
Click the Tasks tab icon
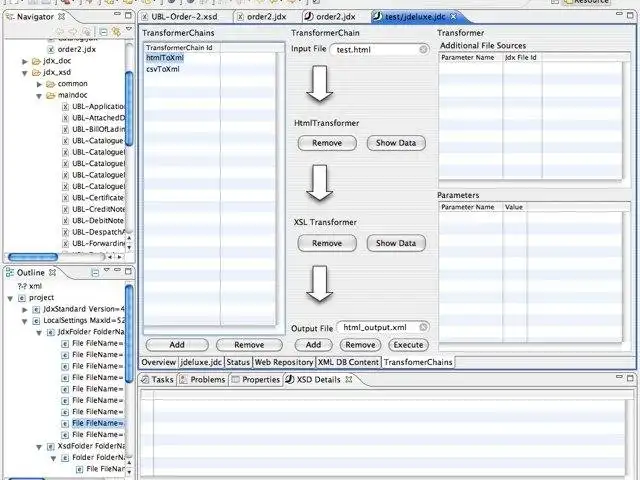(145, 380)
